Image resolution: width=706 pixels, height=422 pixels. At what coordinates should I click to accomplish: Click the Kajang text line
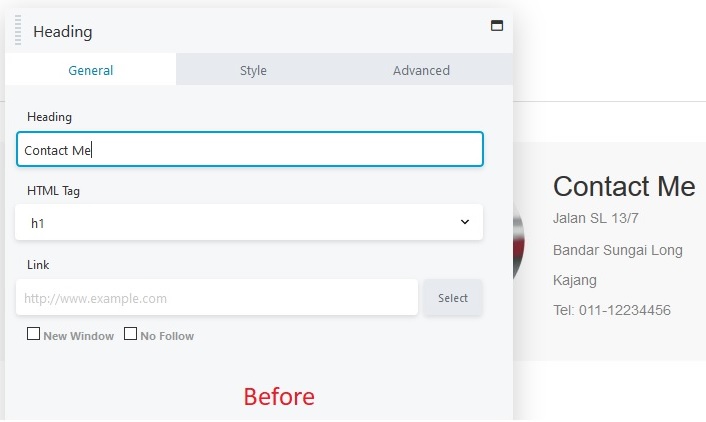tap(575, 280)
